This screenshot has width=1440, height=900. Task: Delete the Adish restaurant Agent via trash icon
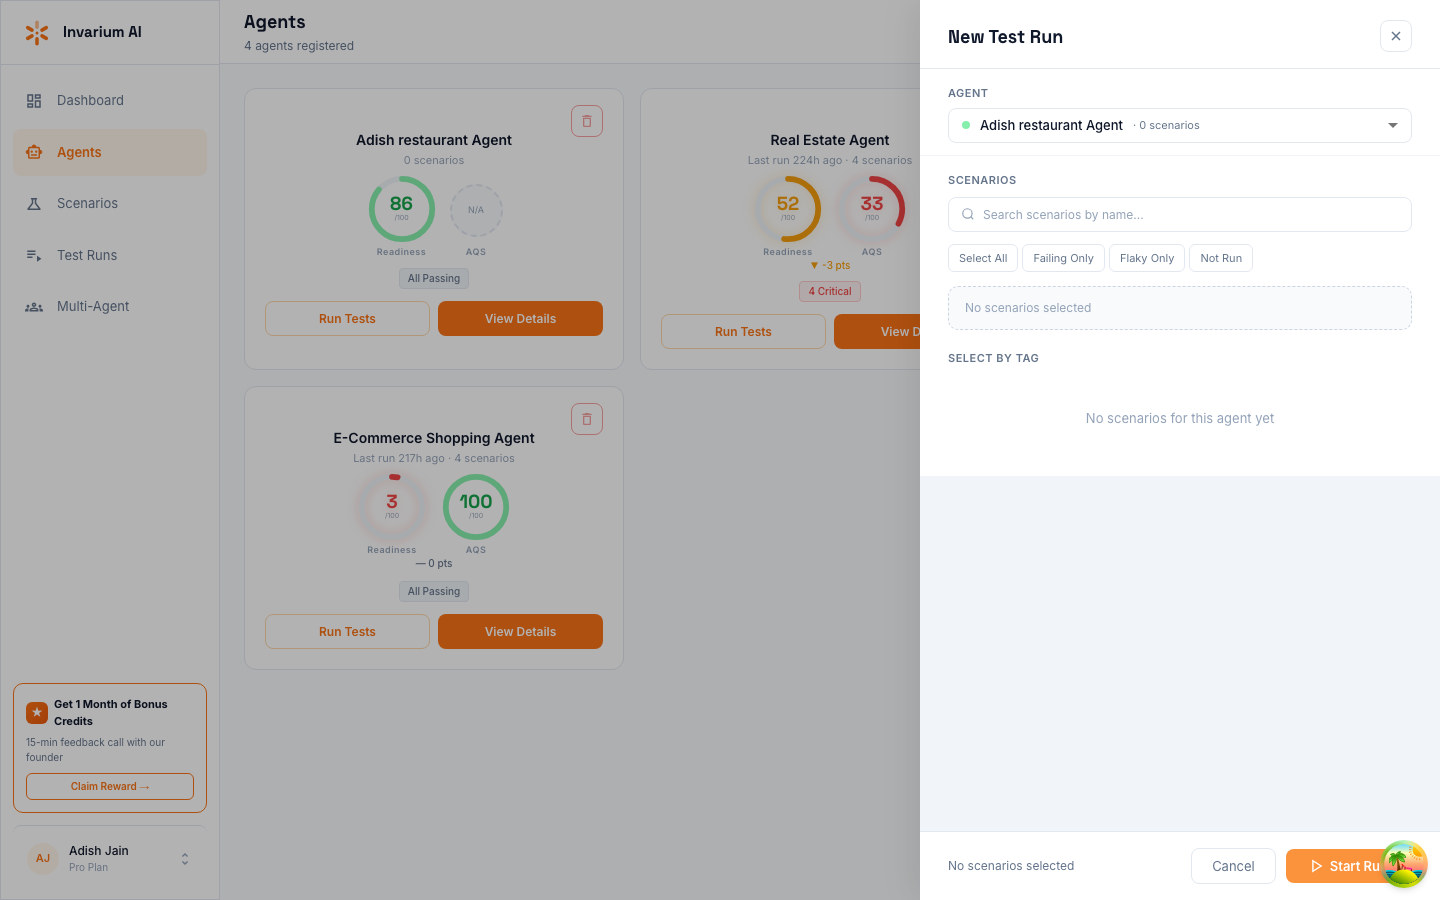(x=587, y=121)
